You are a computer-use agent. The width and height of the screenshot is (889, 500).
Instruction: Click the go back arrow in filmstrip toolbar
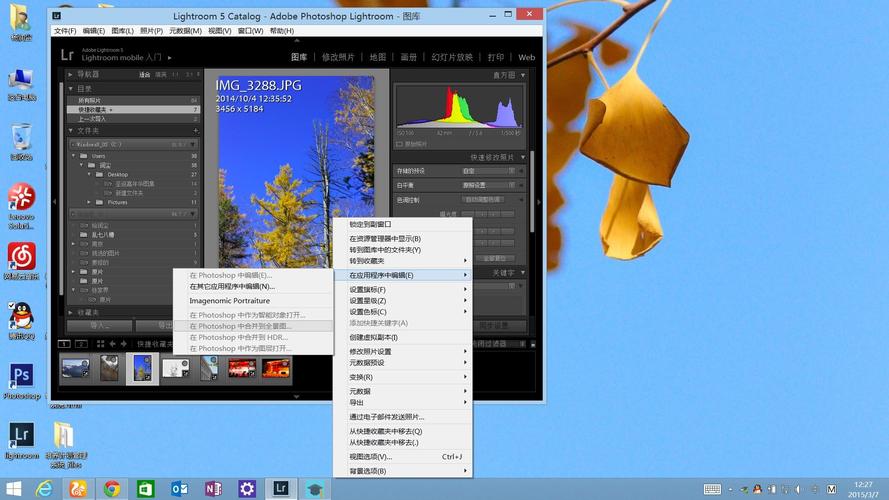[112, 344]
